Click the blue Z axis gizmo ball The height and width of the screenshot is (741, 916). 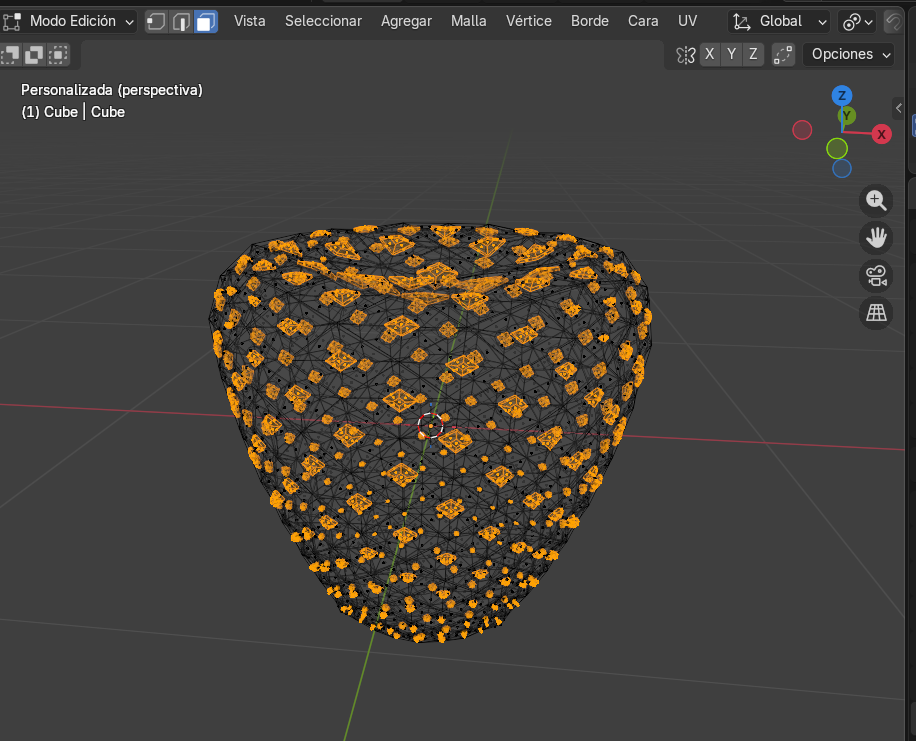(x=842, y=96)
